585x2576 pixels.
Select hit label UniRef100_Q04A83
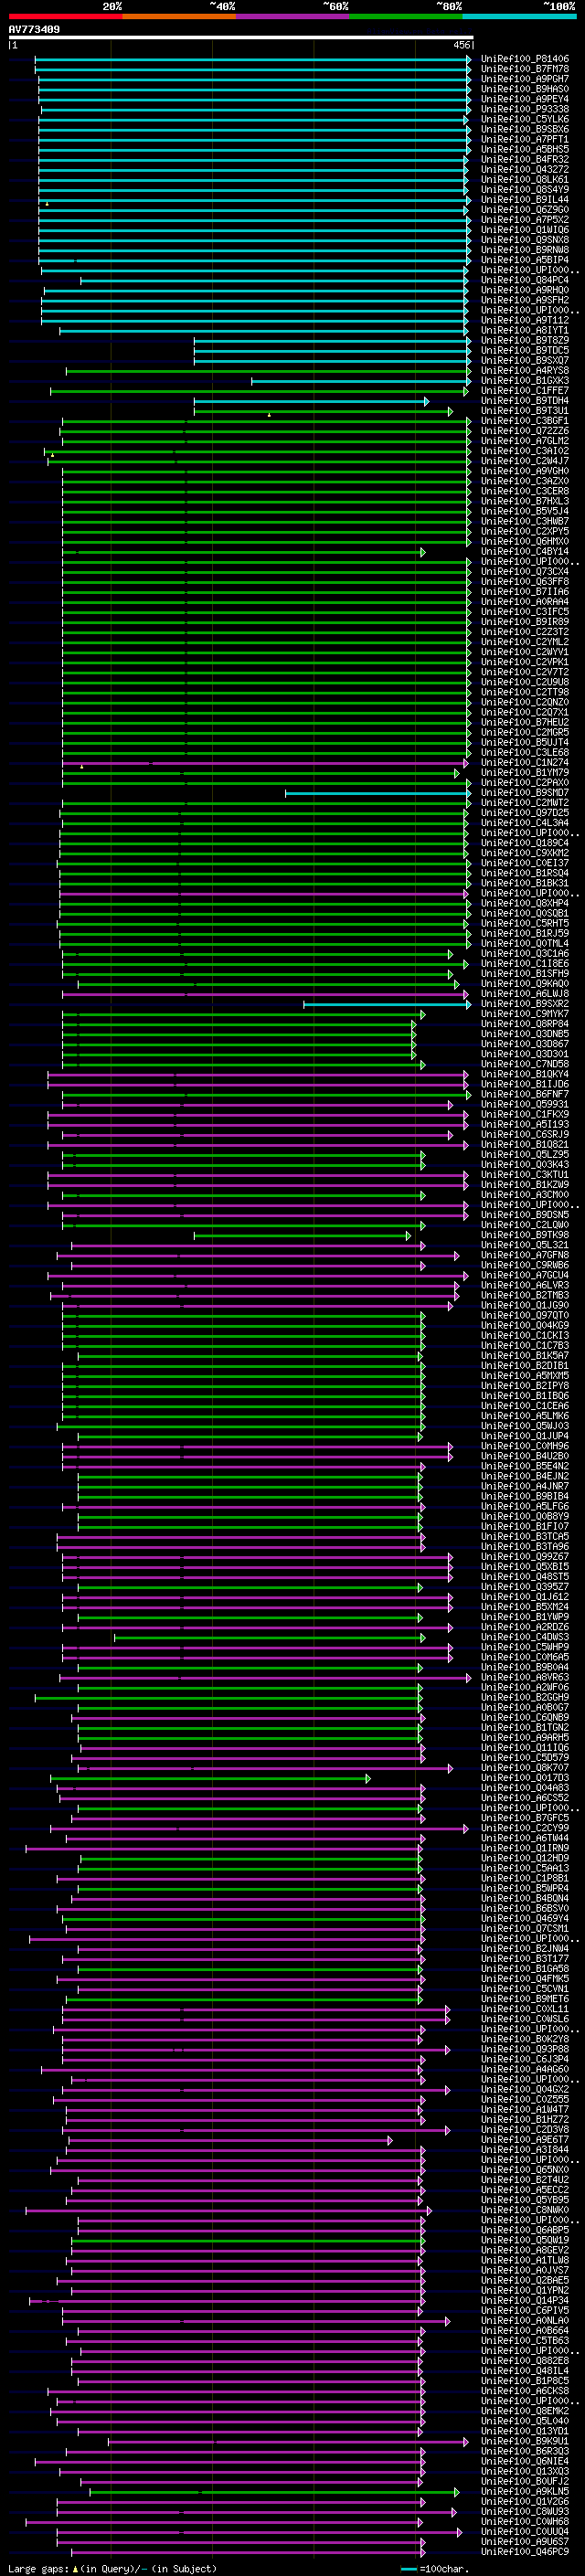click(x=525, y=1788)
